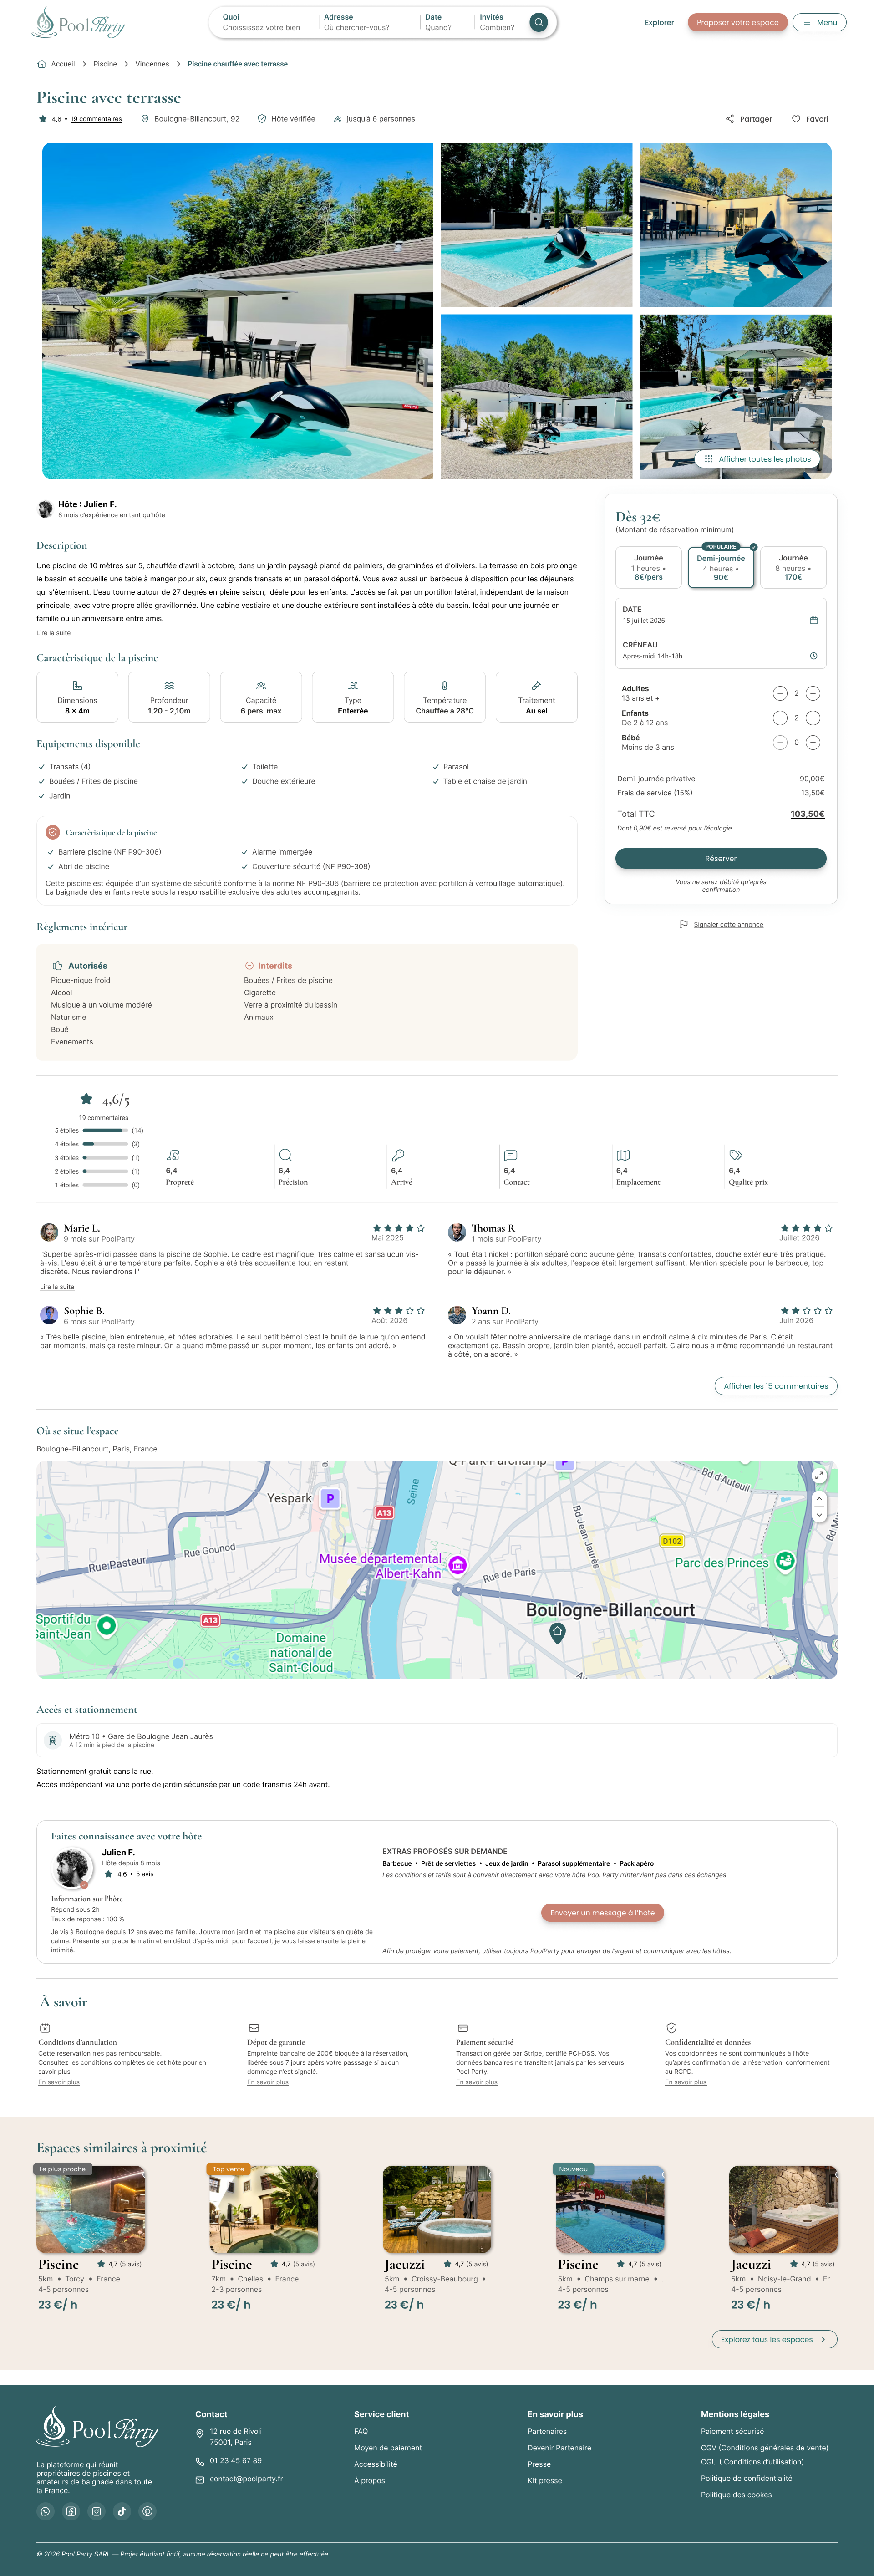Open the 19 commentaires link under title

(x=96, y=119)
